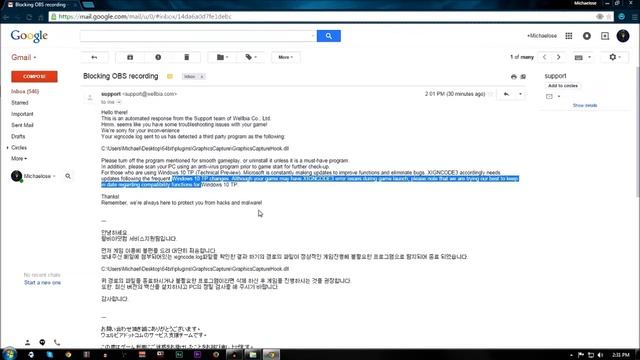Viewport: 640px width, 360px height.
Task: Click the Google+ share box icon
Action: point(605,36)
